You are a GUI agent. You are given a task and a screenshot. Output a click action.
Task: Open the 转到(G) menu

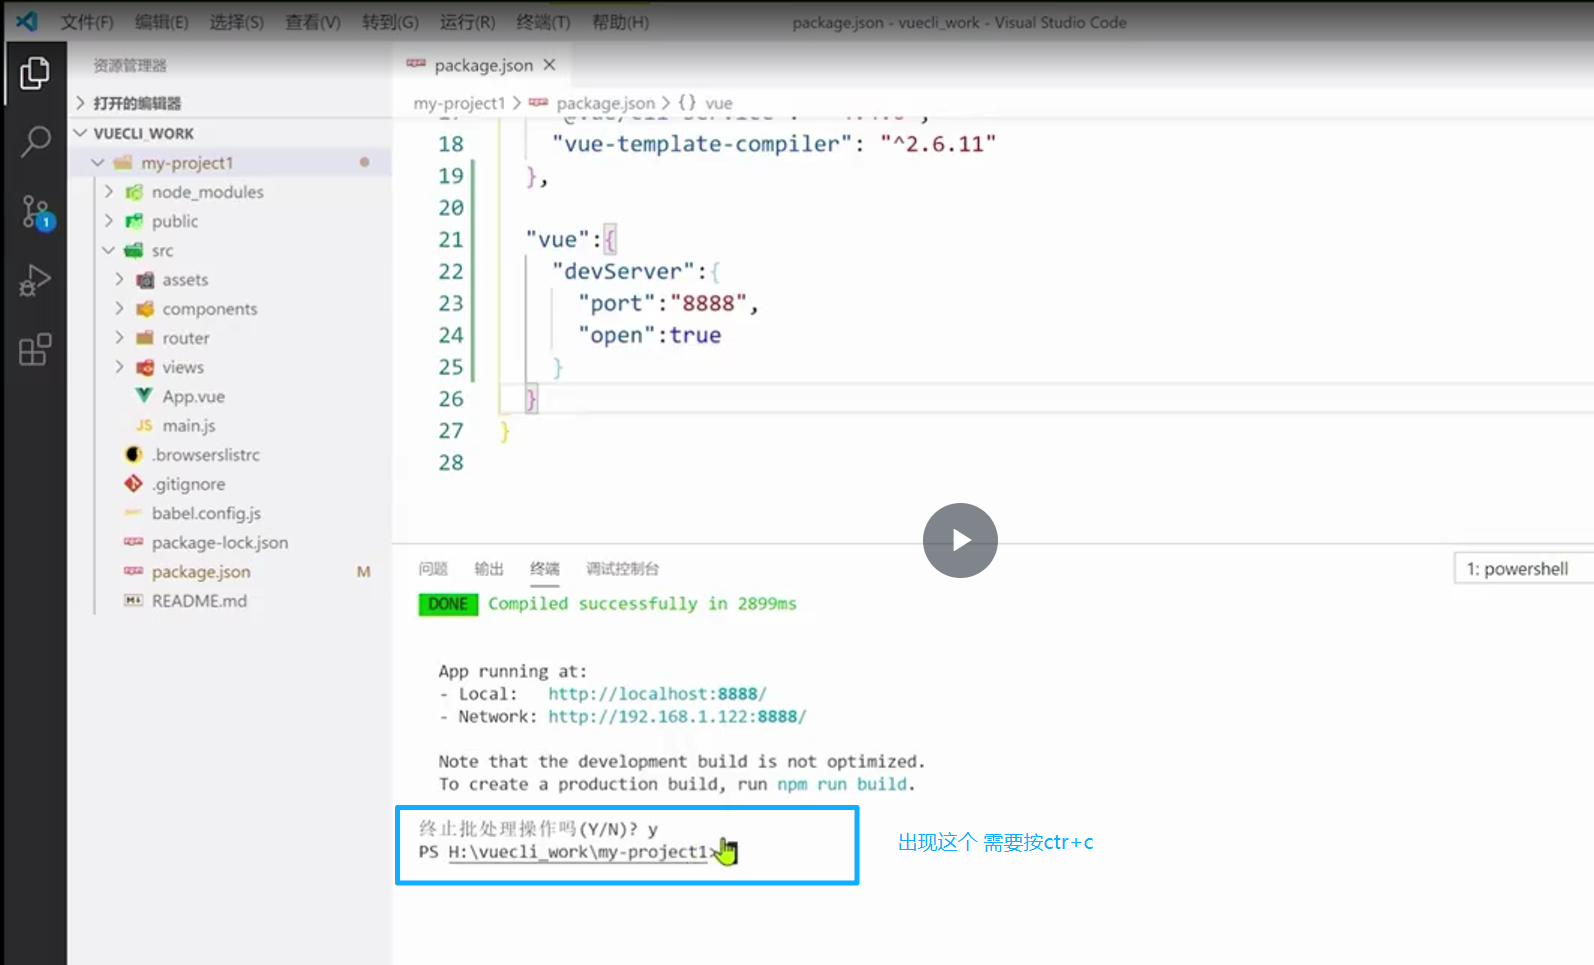[390, 22]
